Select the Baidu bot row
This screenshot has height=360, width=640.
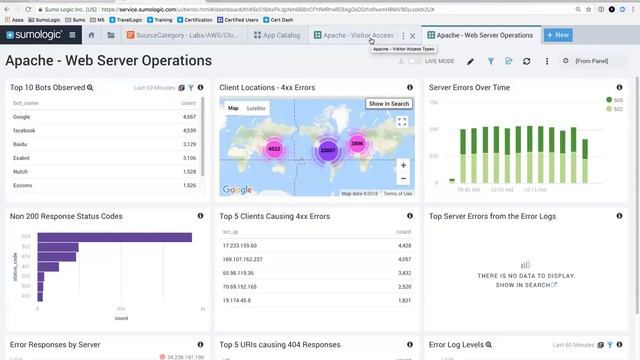pos(104,144)
